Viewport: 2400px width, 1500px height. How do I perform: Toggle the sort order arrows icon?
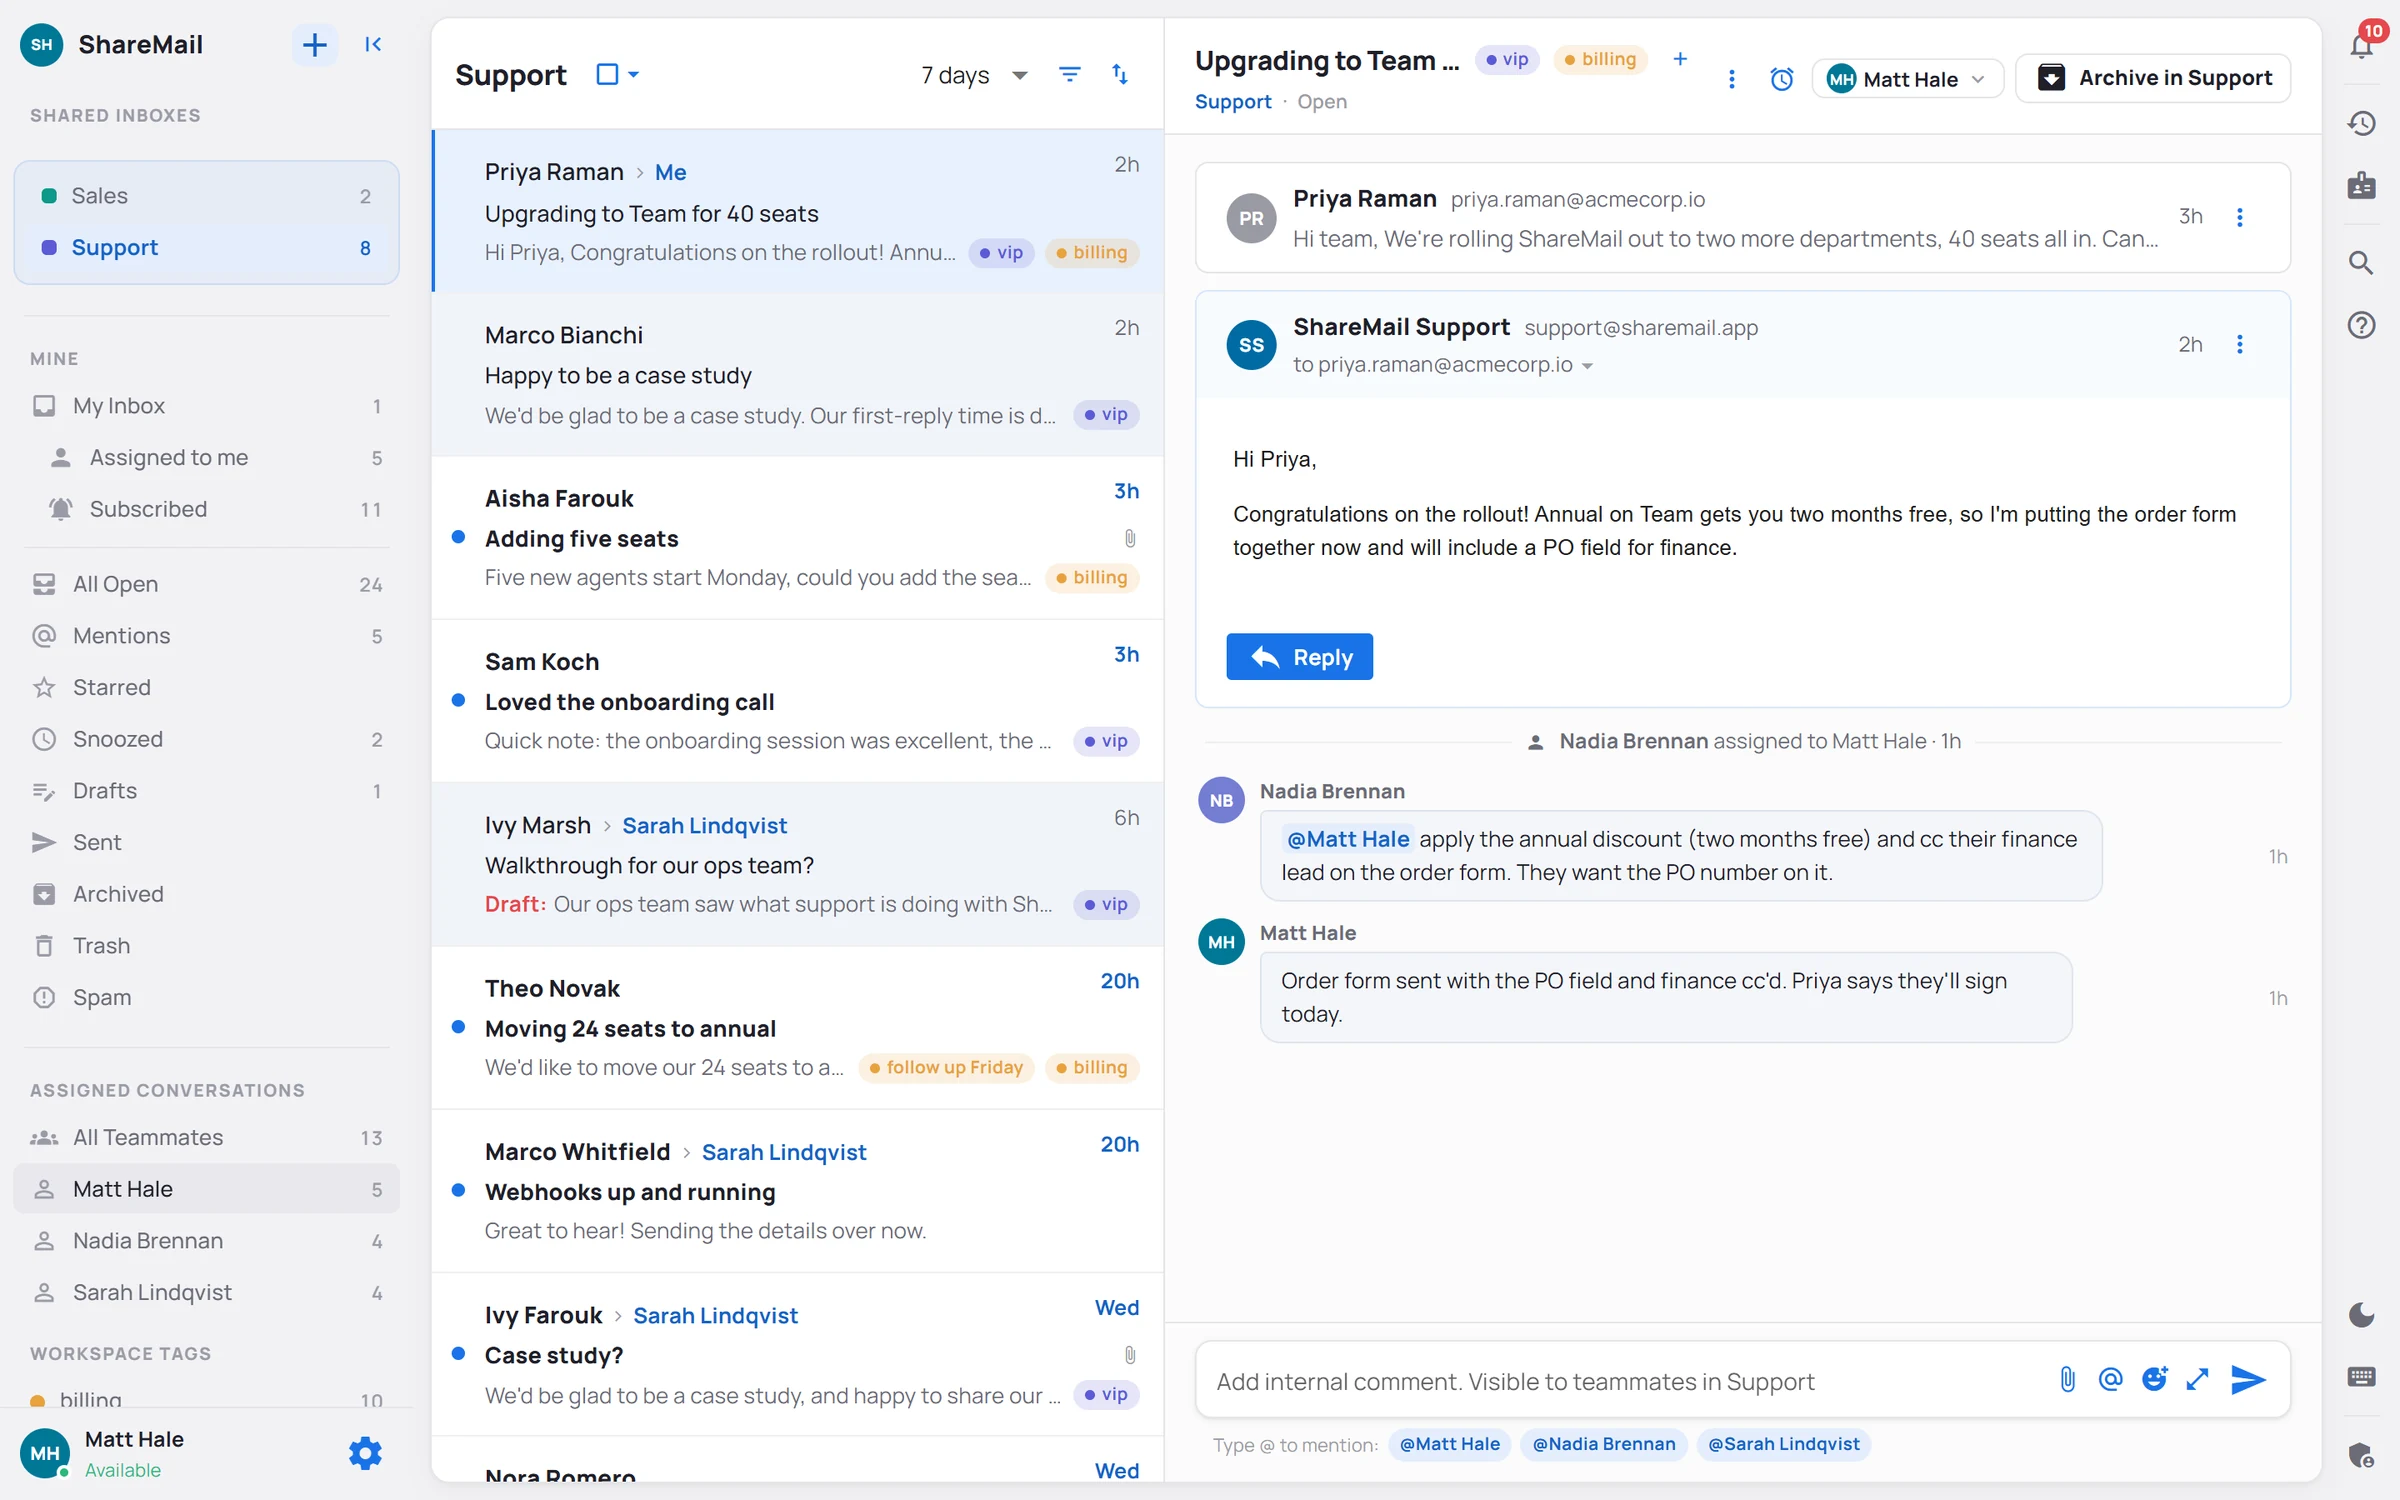[x=1120, y=75]
